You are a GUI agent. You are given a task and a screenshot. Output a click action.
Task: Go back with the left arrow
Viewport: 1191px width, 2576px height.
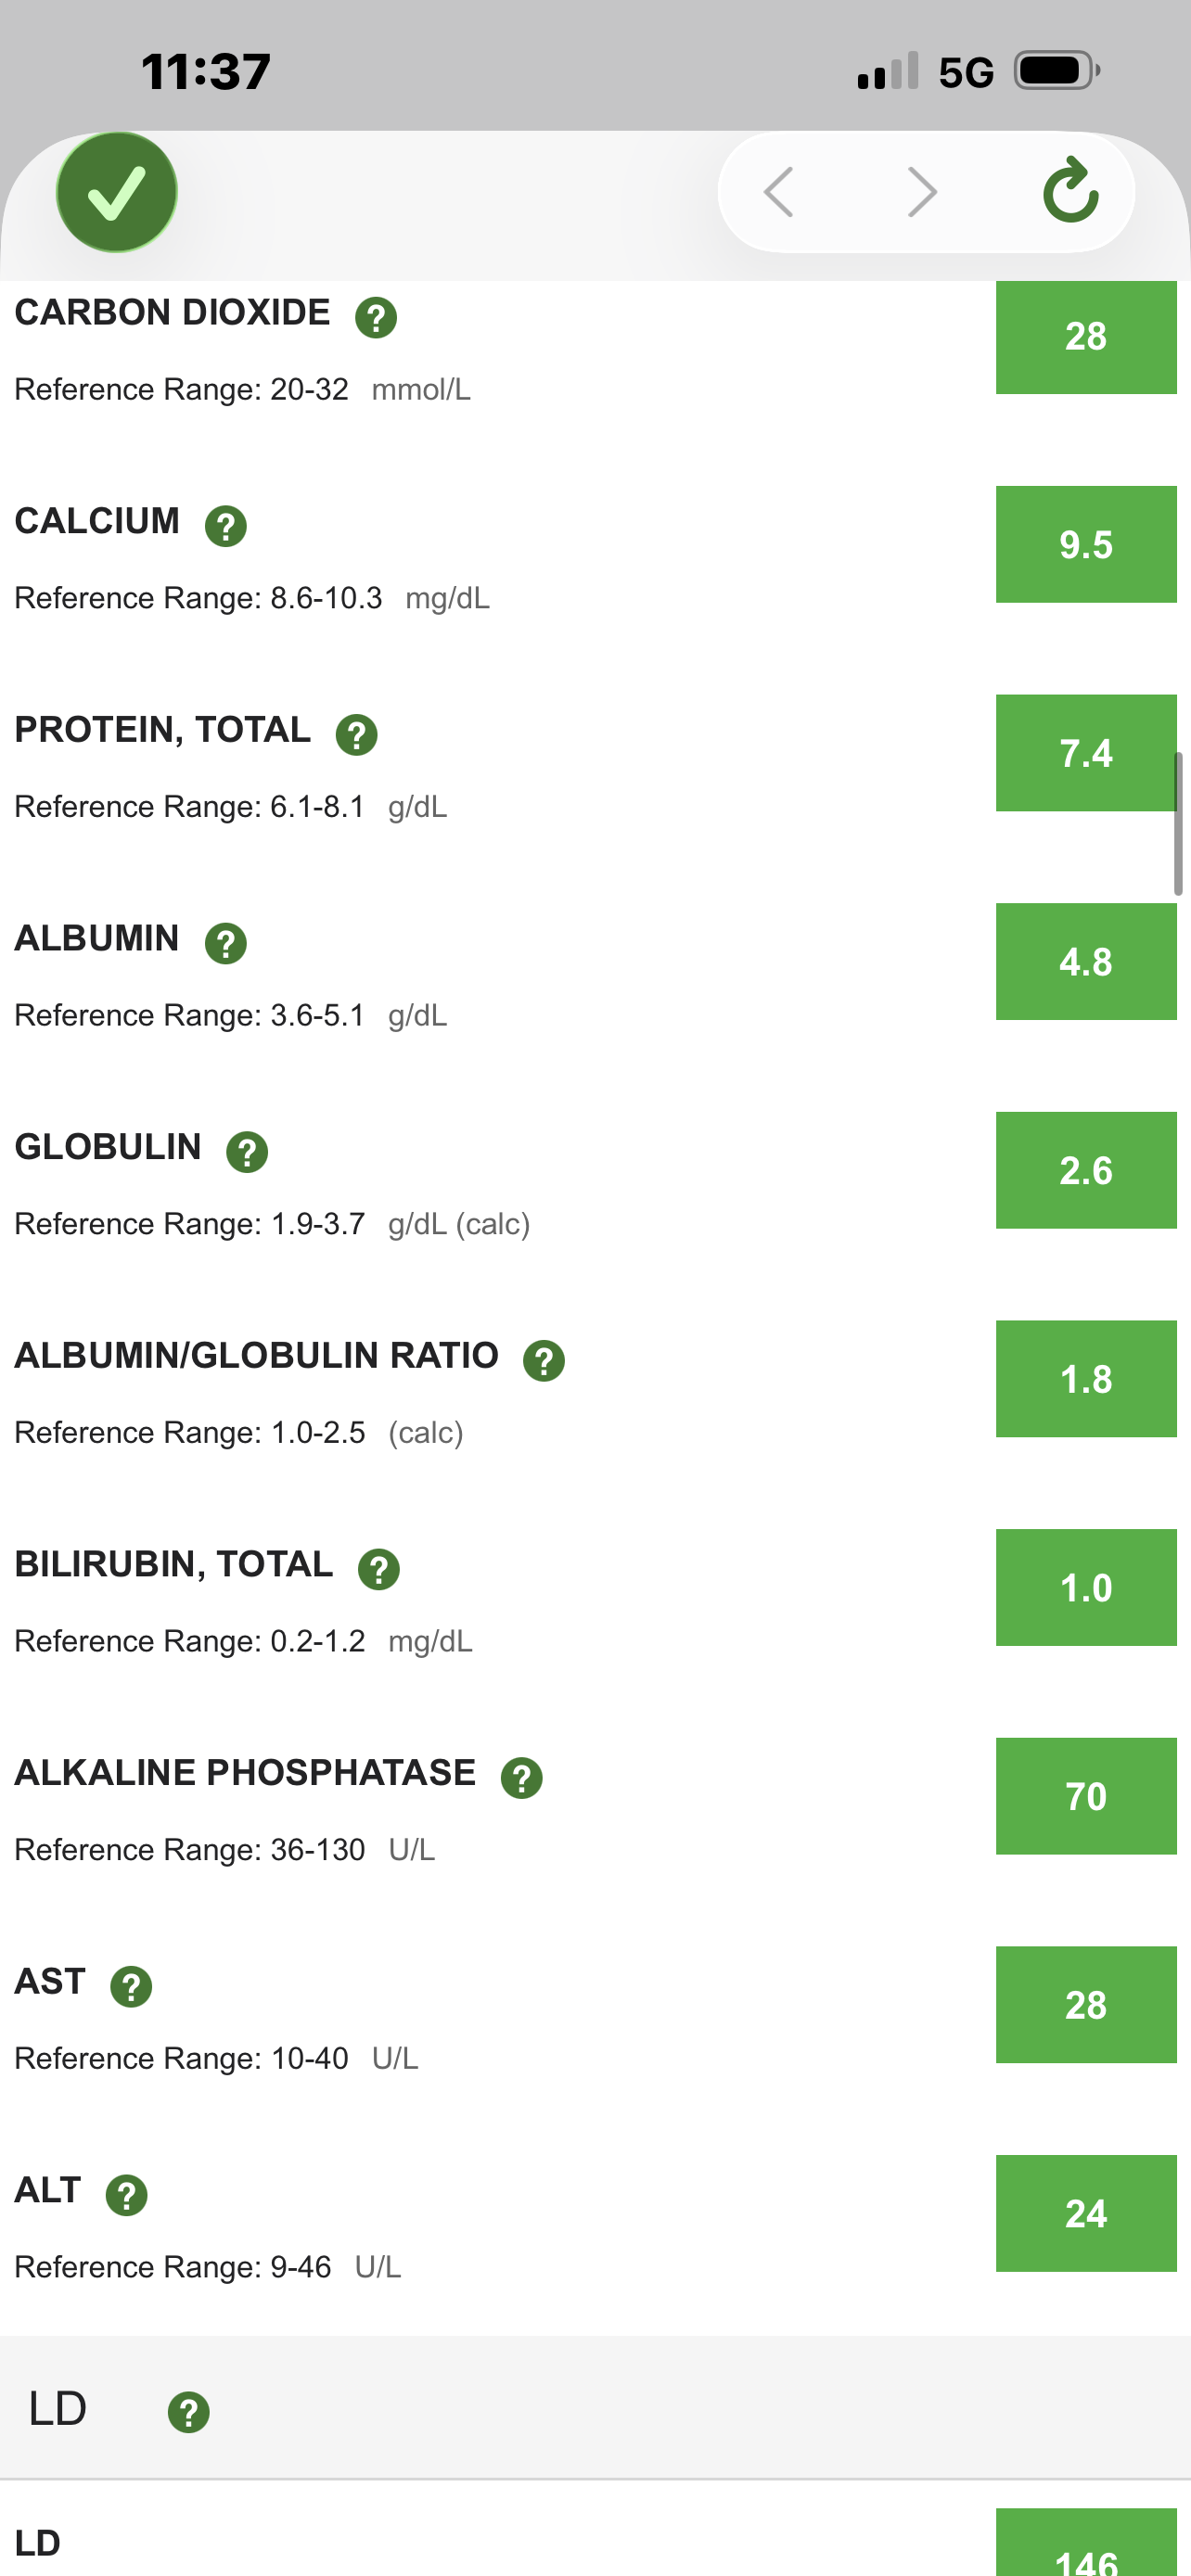point(778,192)
